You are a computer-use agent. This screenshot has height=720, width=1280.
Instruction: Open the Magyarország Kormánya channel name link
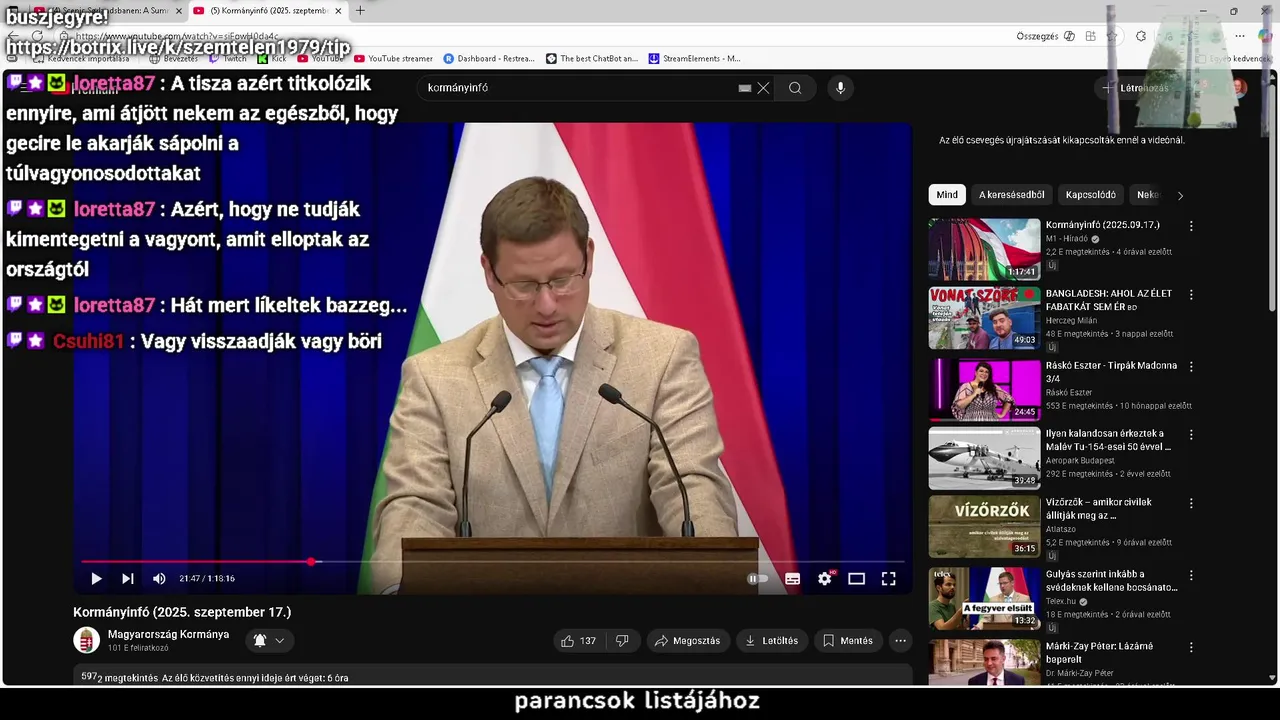(x=168, y=634)
